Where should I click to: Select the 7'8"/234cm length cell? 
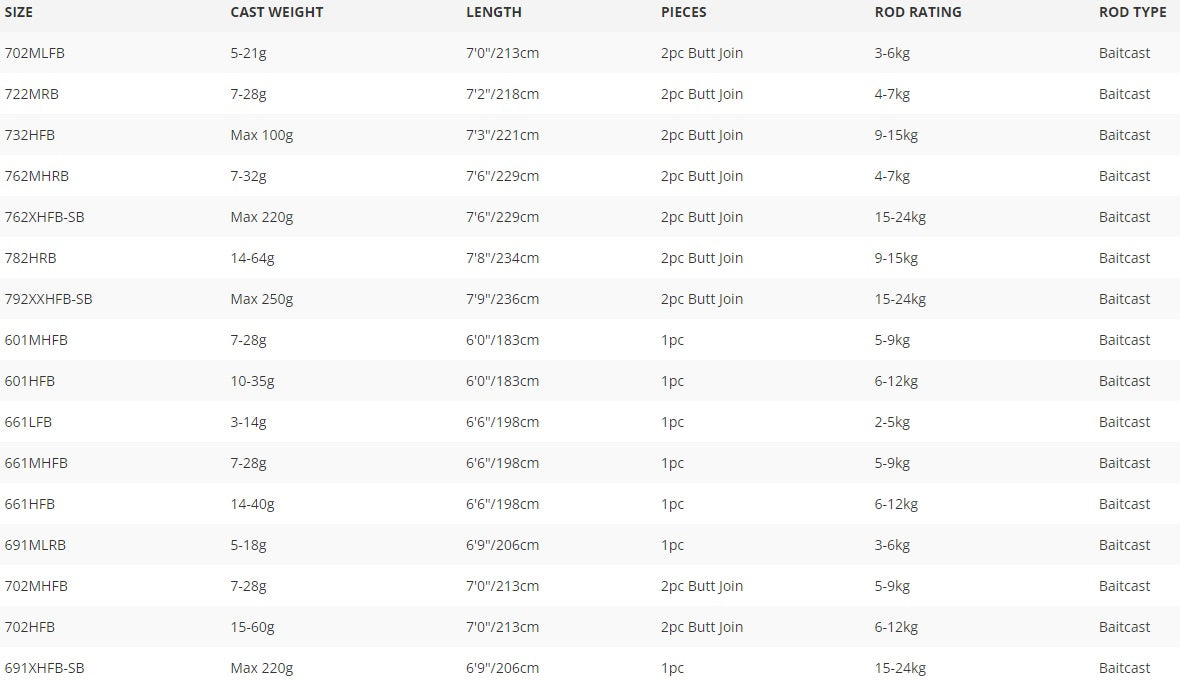point(503,258)
